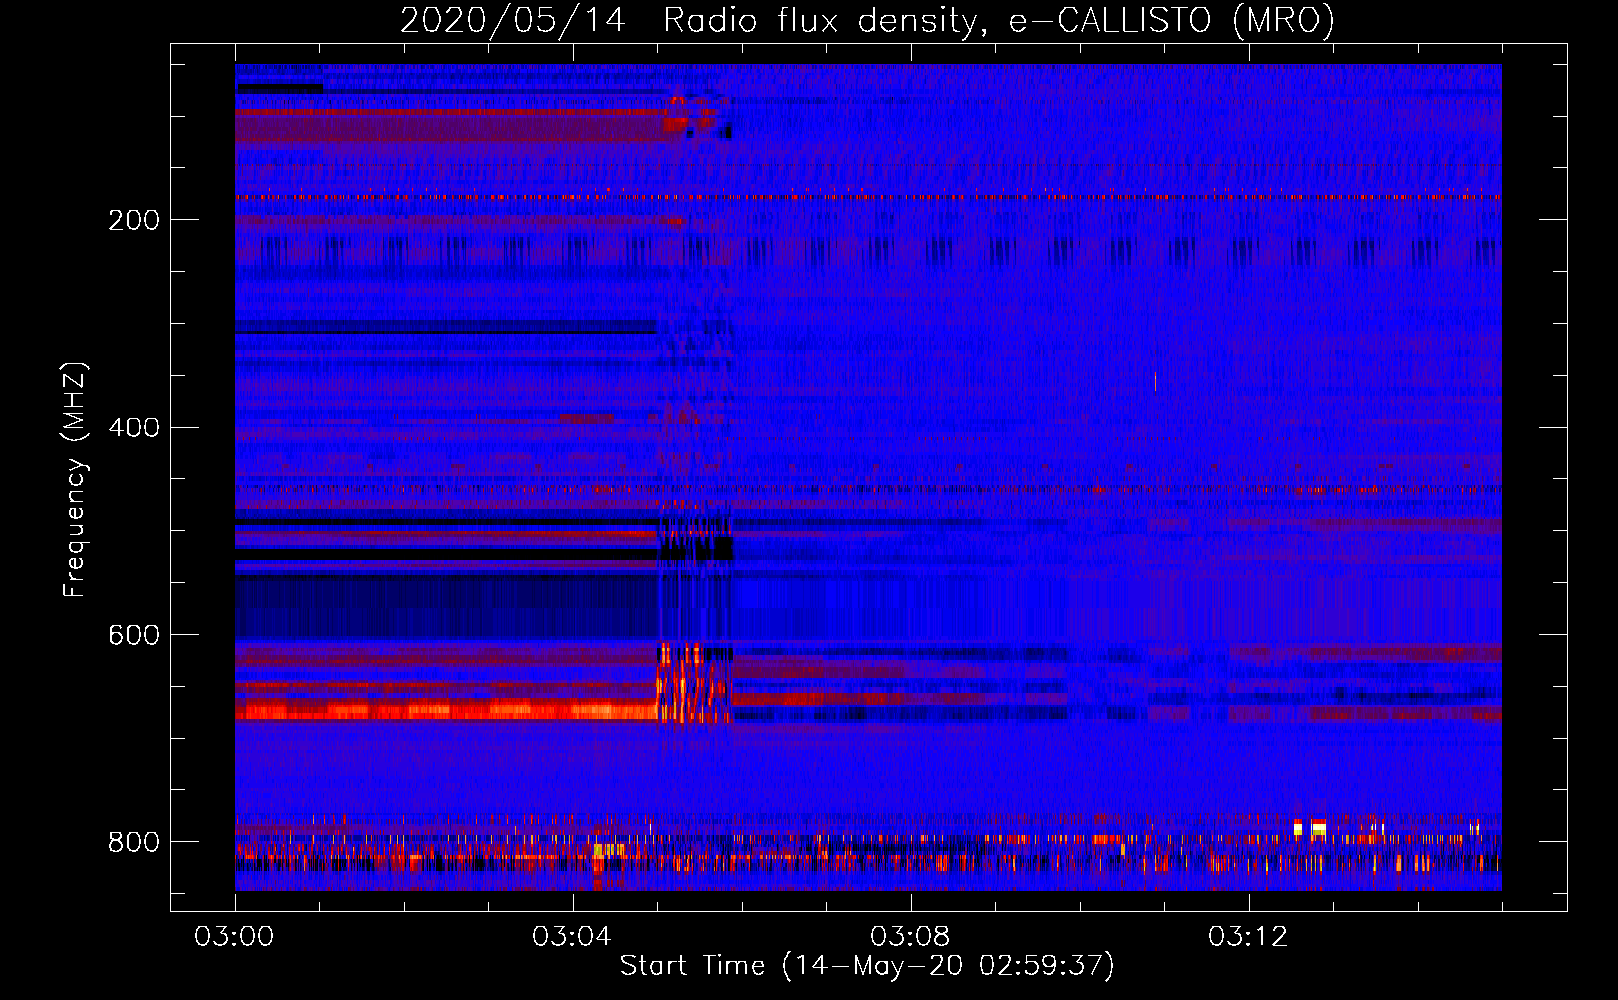This screenshot has height=1000, width=1618.
Task: Click the 400 frequency tick label
Action: [x=134, y=428]
